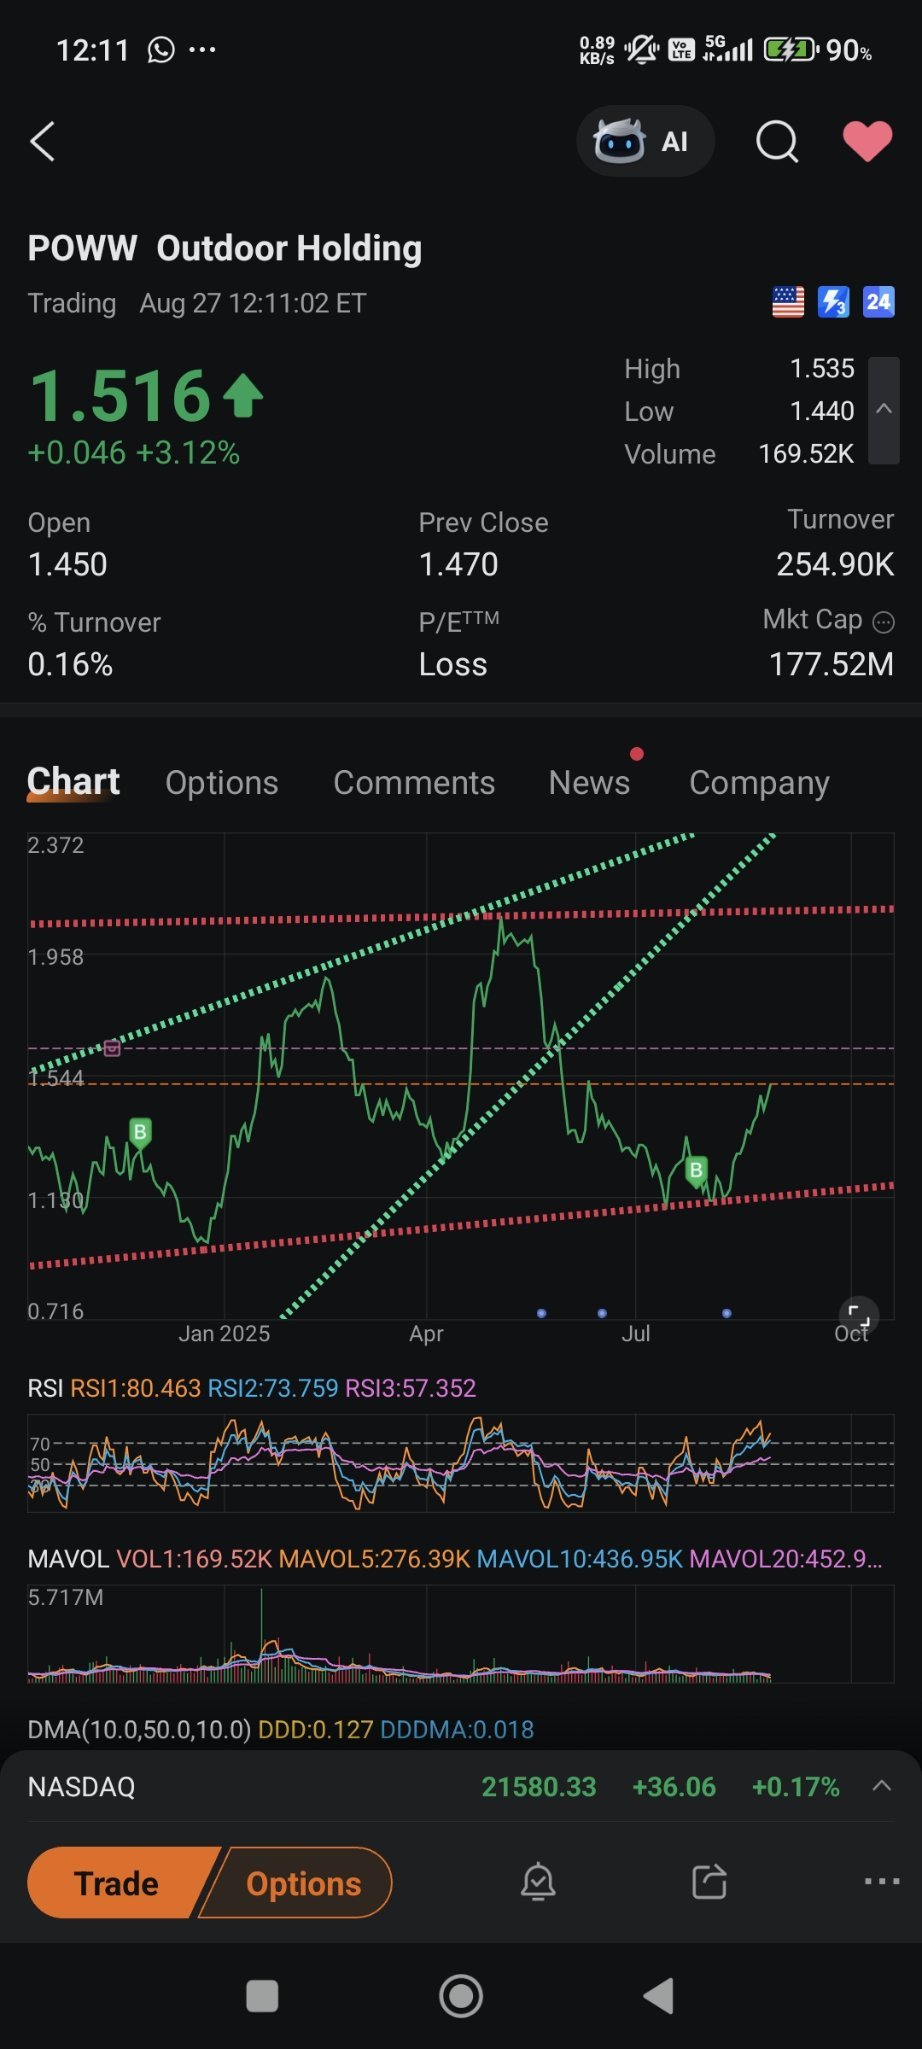Tap the RSI indicator label
This screenshot has width=922, height=2049.
[45, 1388]
